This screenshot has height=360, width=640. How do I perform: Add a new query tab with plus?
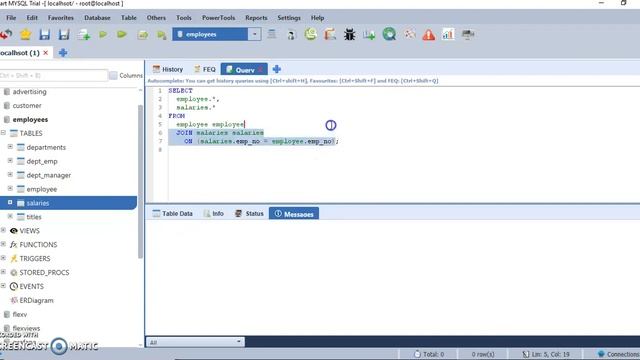pyautogui.click(x=277, y=69)
